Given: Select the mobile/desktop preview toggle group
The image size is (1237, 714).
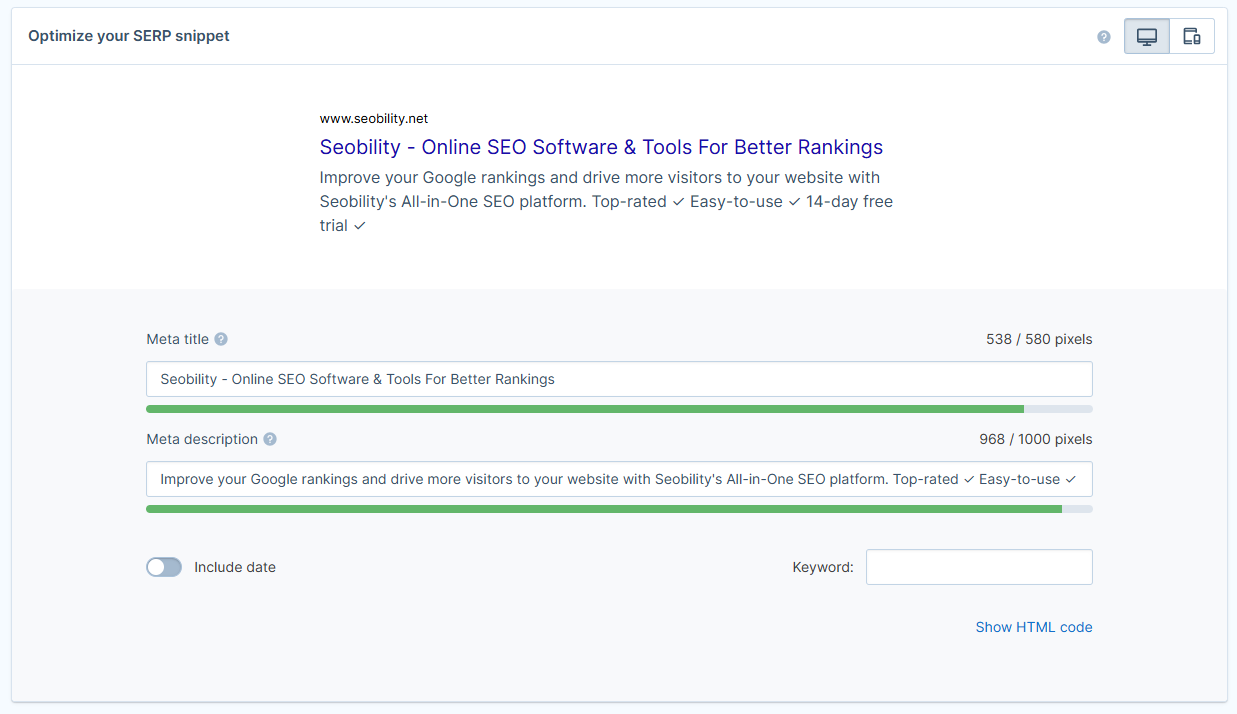Looking at the screenshot, I should (x=1168, y=35).
